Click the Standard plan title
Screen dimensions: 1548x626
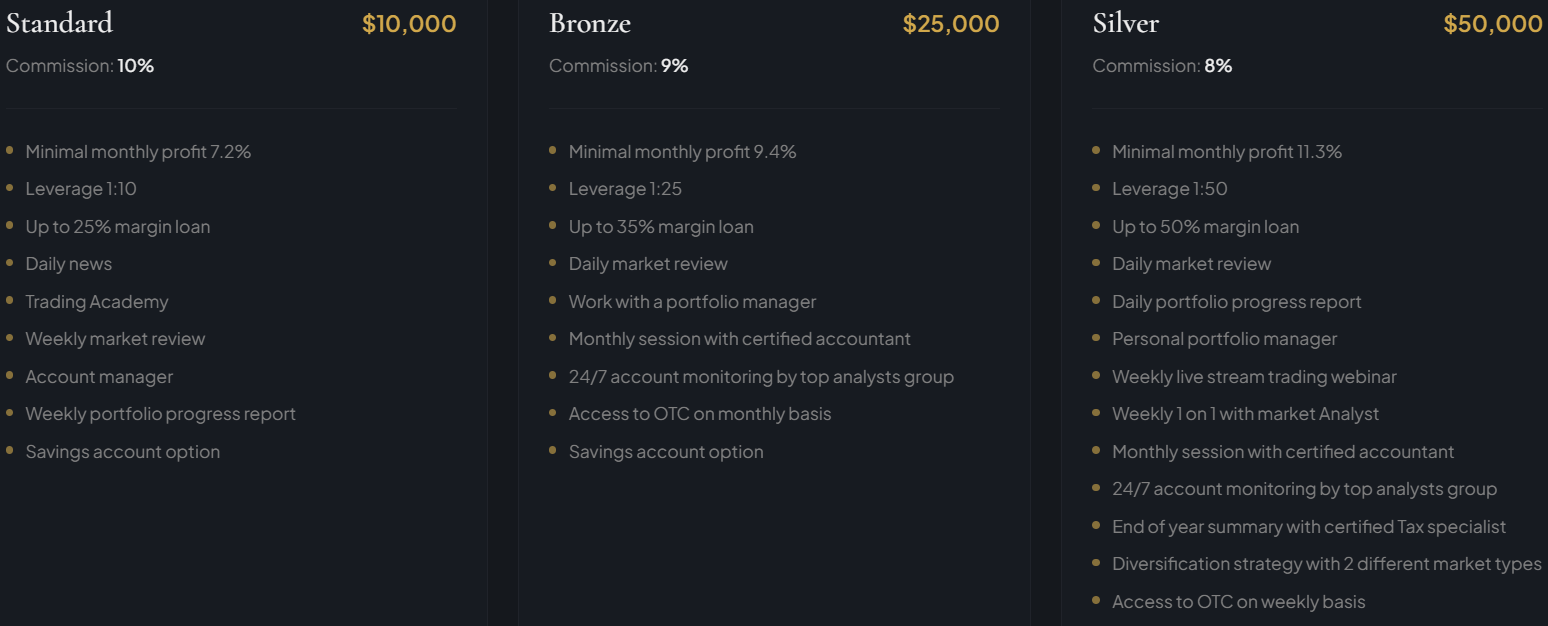[x=59, y=23]
